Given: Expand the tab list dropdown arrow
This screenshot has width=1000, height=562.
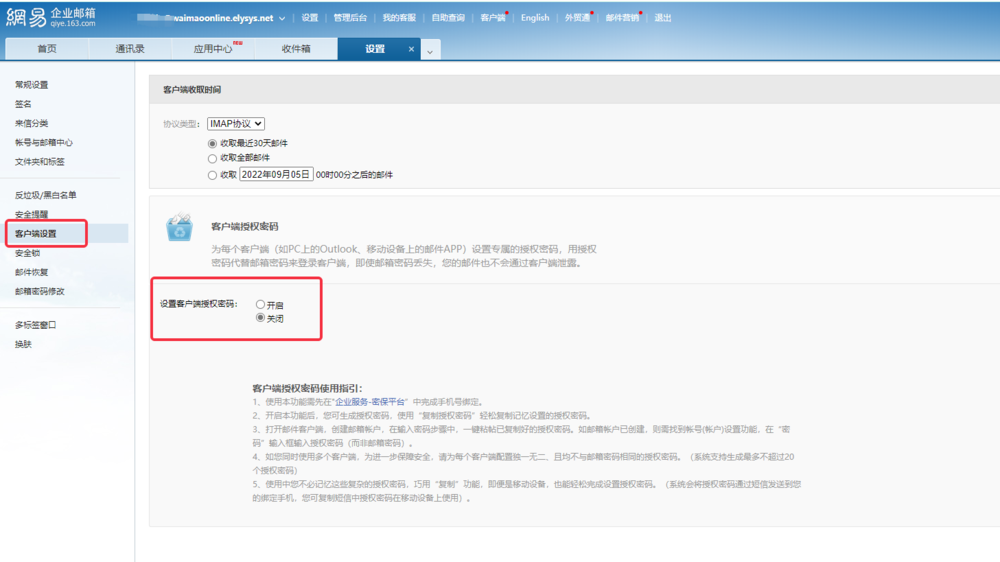Looking at the screenshot, I should (x=430, y=50).
